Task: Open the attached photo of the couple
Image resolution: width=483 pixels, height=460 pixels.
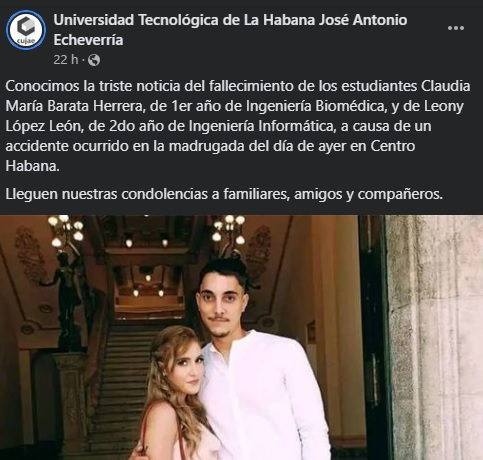Action: 241,337
